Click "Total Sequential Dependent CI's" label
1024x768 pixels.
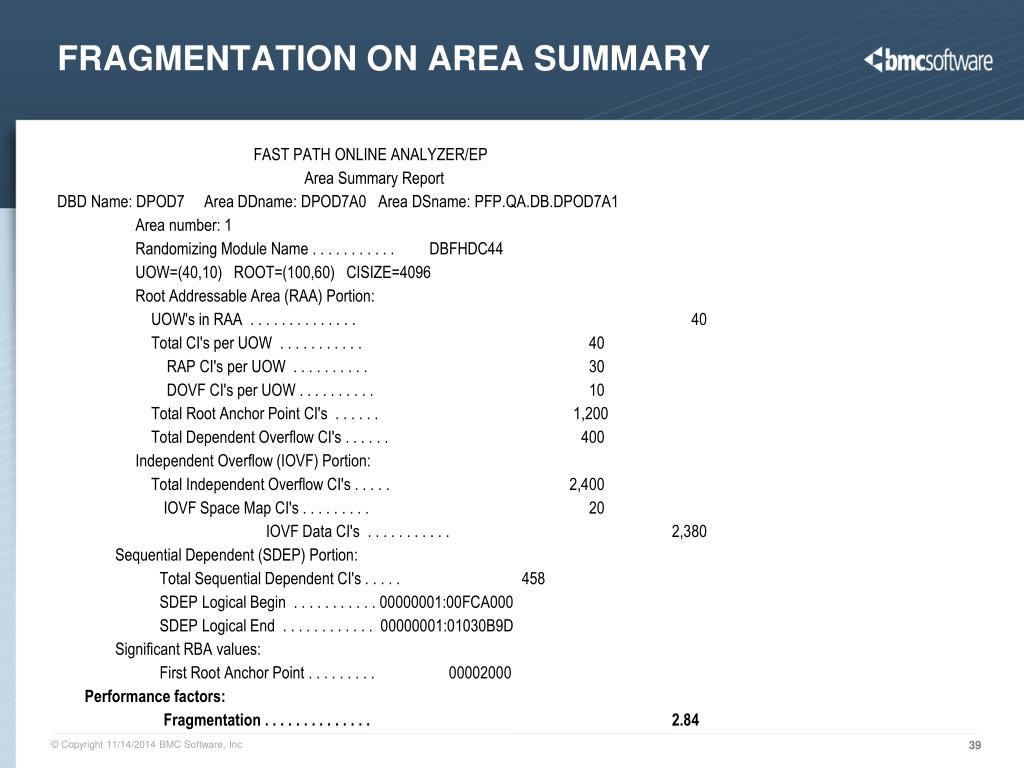tap(261, 579)
